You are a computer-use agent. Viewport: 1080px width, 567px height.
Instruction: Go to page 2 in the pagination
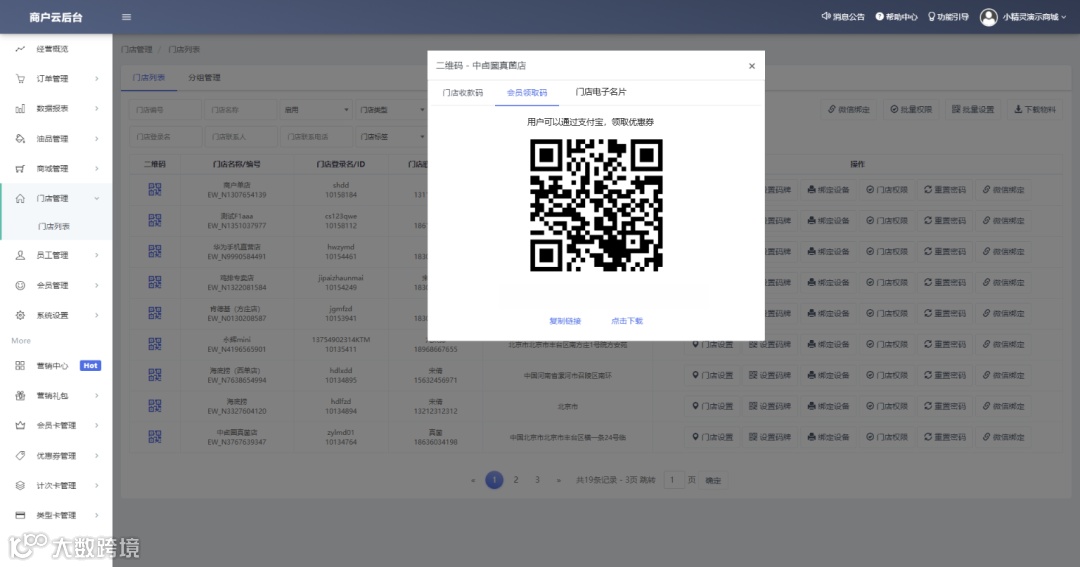coord(516,480)
